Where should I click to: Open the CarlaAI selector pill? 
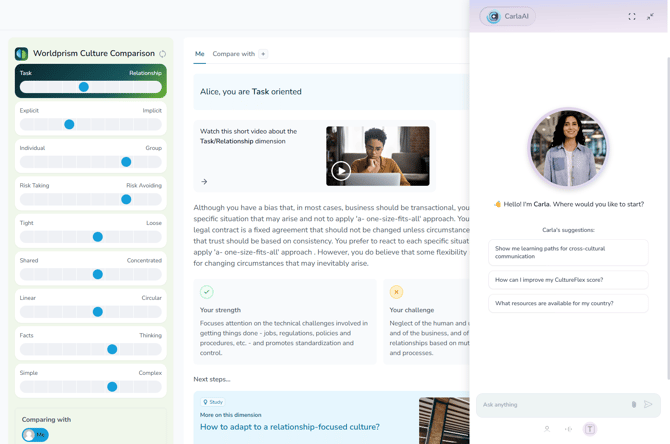(507, 16)
